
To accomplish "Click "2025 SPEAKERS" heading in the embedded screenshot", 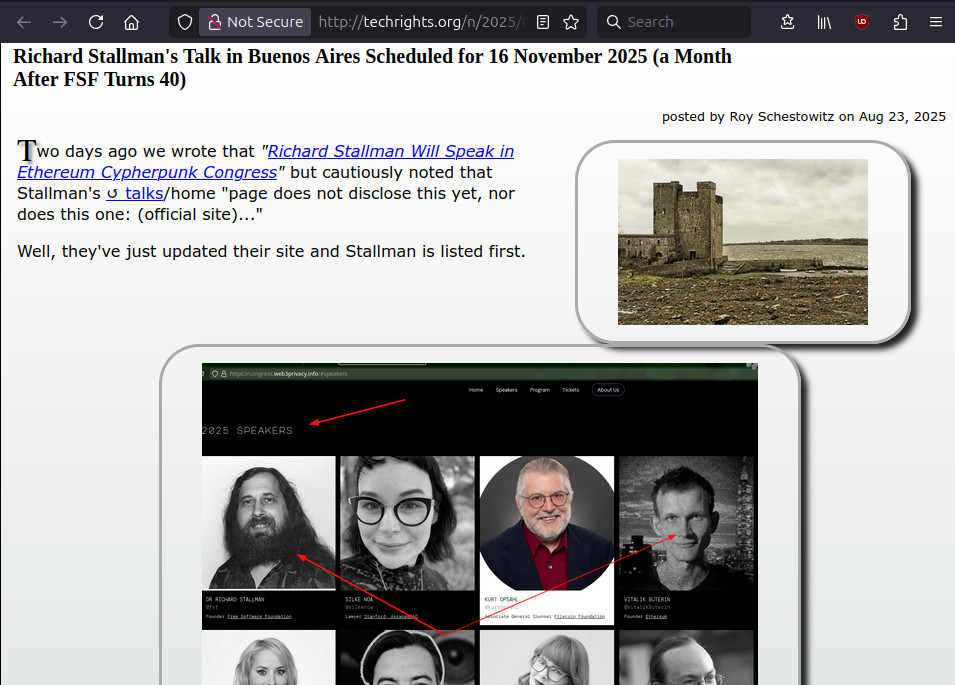I will click(247, 430).
